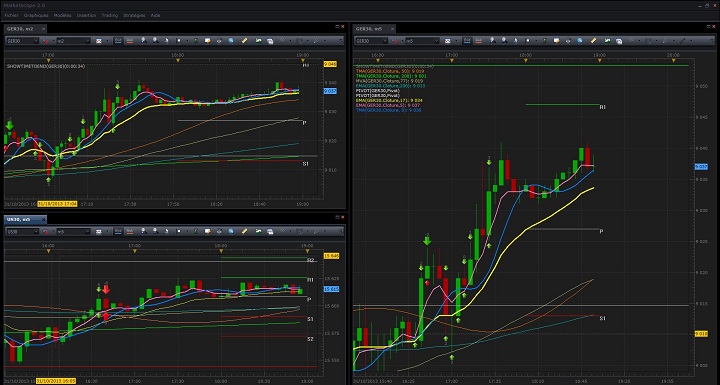Open the m5 timeframe dropdown in right chart

click(422, 41)
